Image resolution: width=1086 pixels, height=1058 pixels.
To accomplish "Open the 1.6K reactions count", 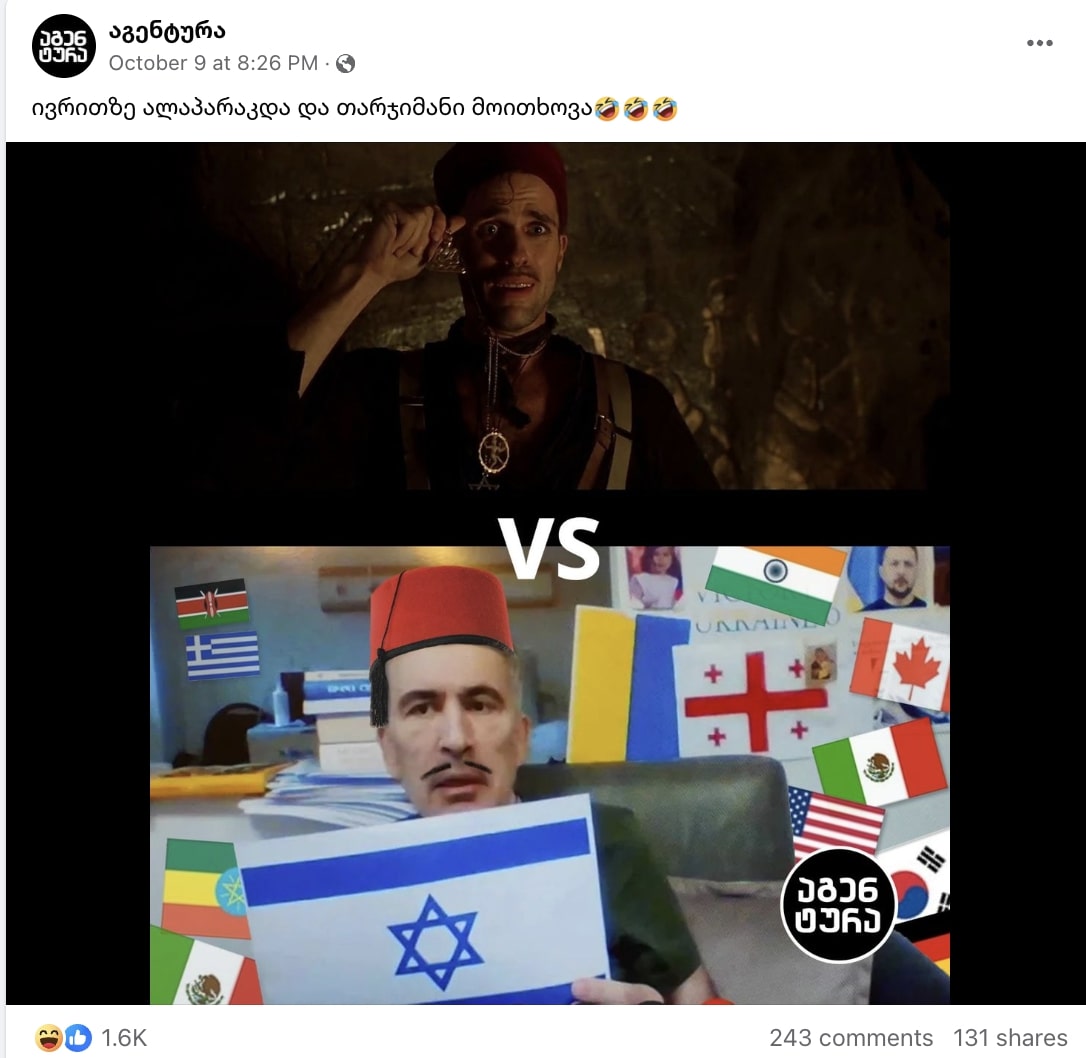I will (124, 1038).
